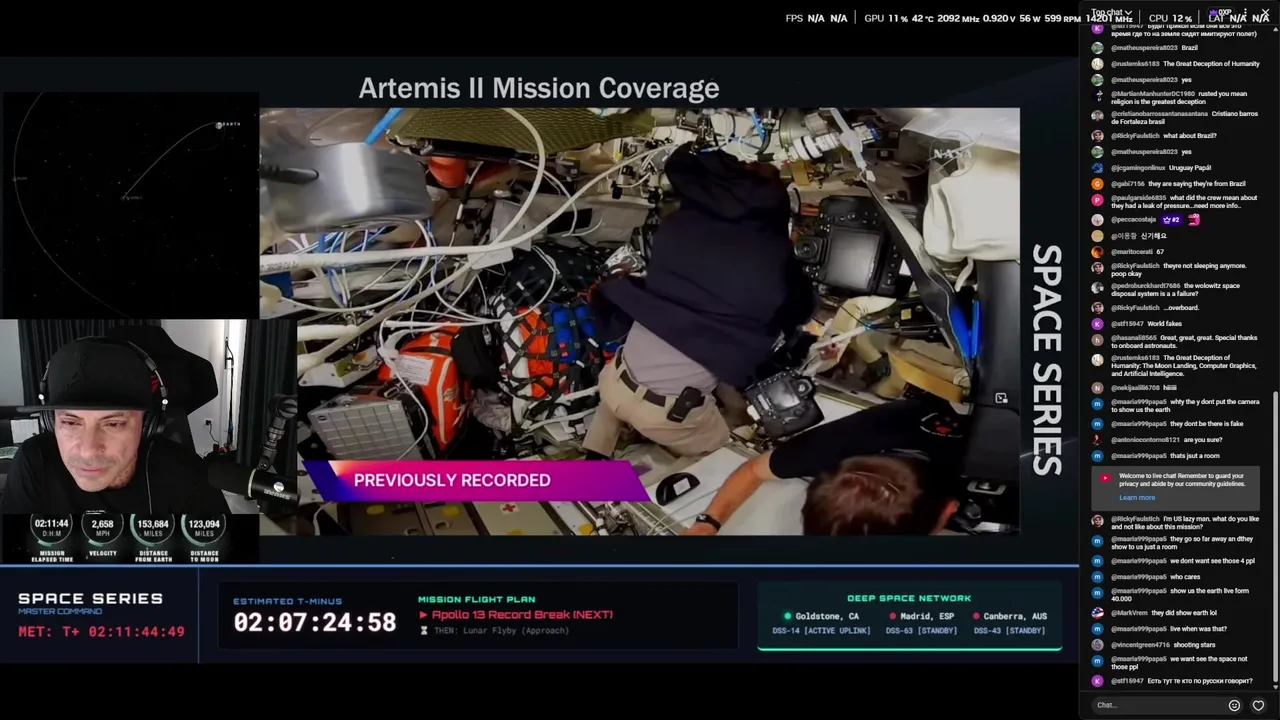Open the live chat three-dot options menu
Screen dimensions: 1280x720
[x=1244, y=13]
